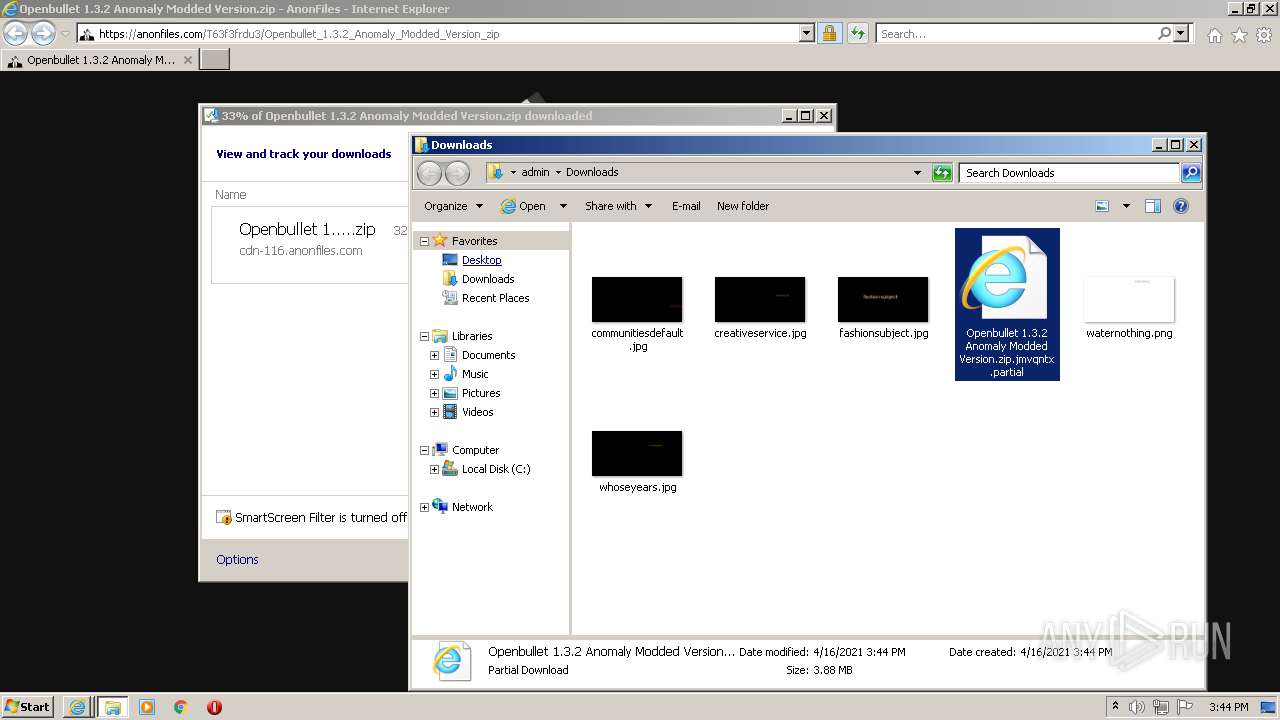The height and width of the screenshot is (720, 1280).
Task: Click Windows Explorer taskbar icon
Action: pyautogui.click(x=112, y=707)
